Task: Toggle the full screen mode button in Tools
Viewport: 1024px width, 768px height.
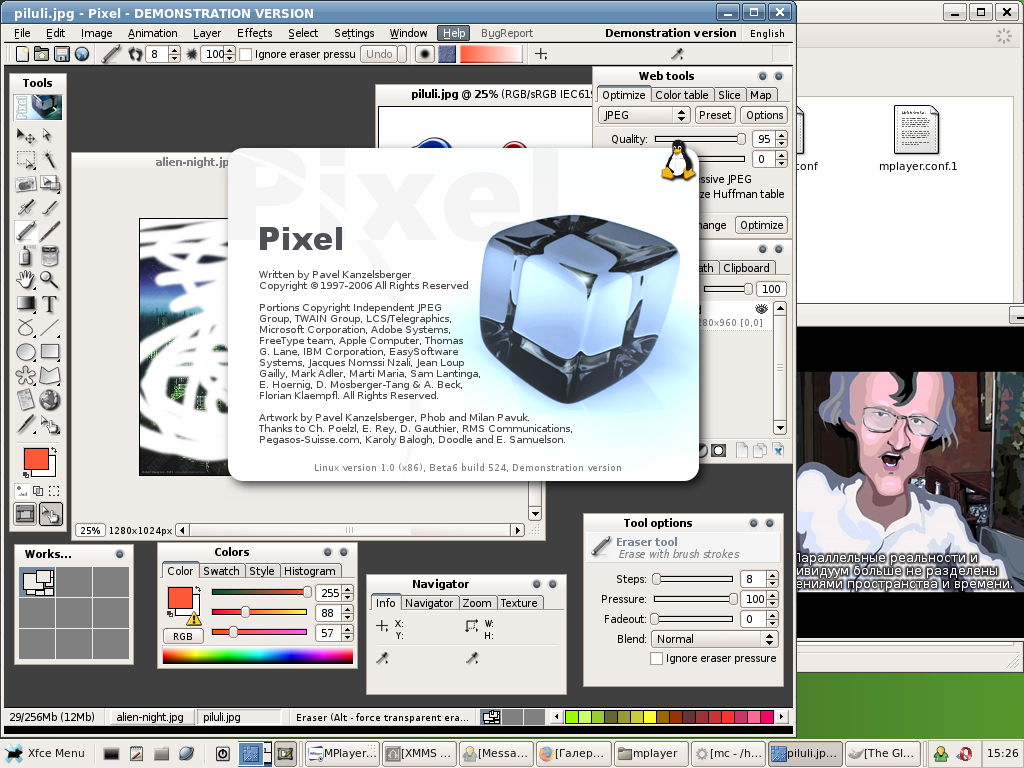Action: [25, 515]
